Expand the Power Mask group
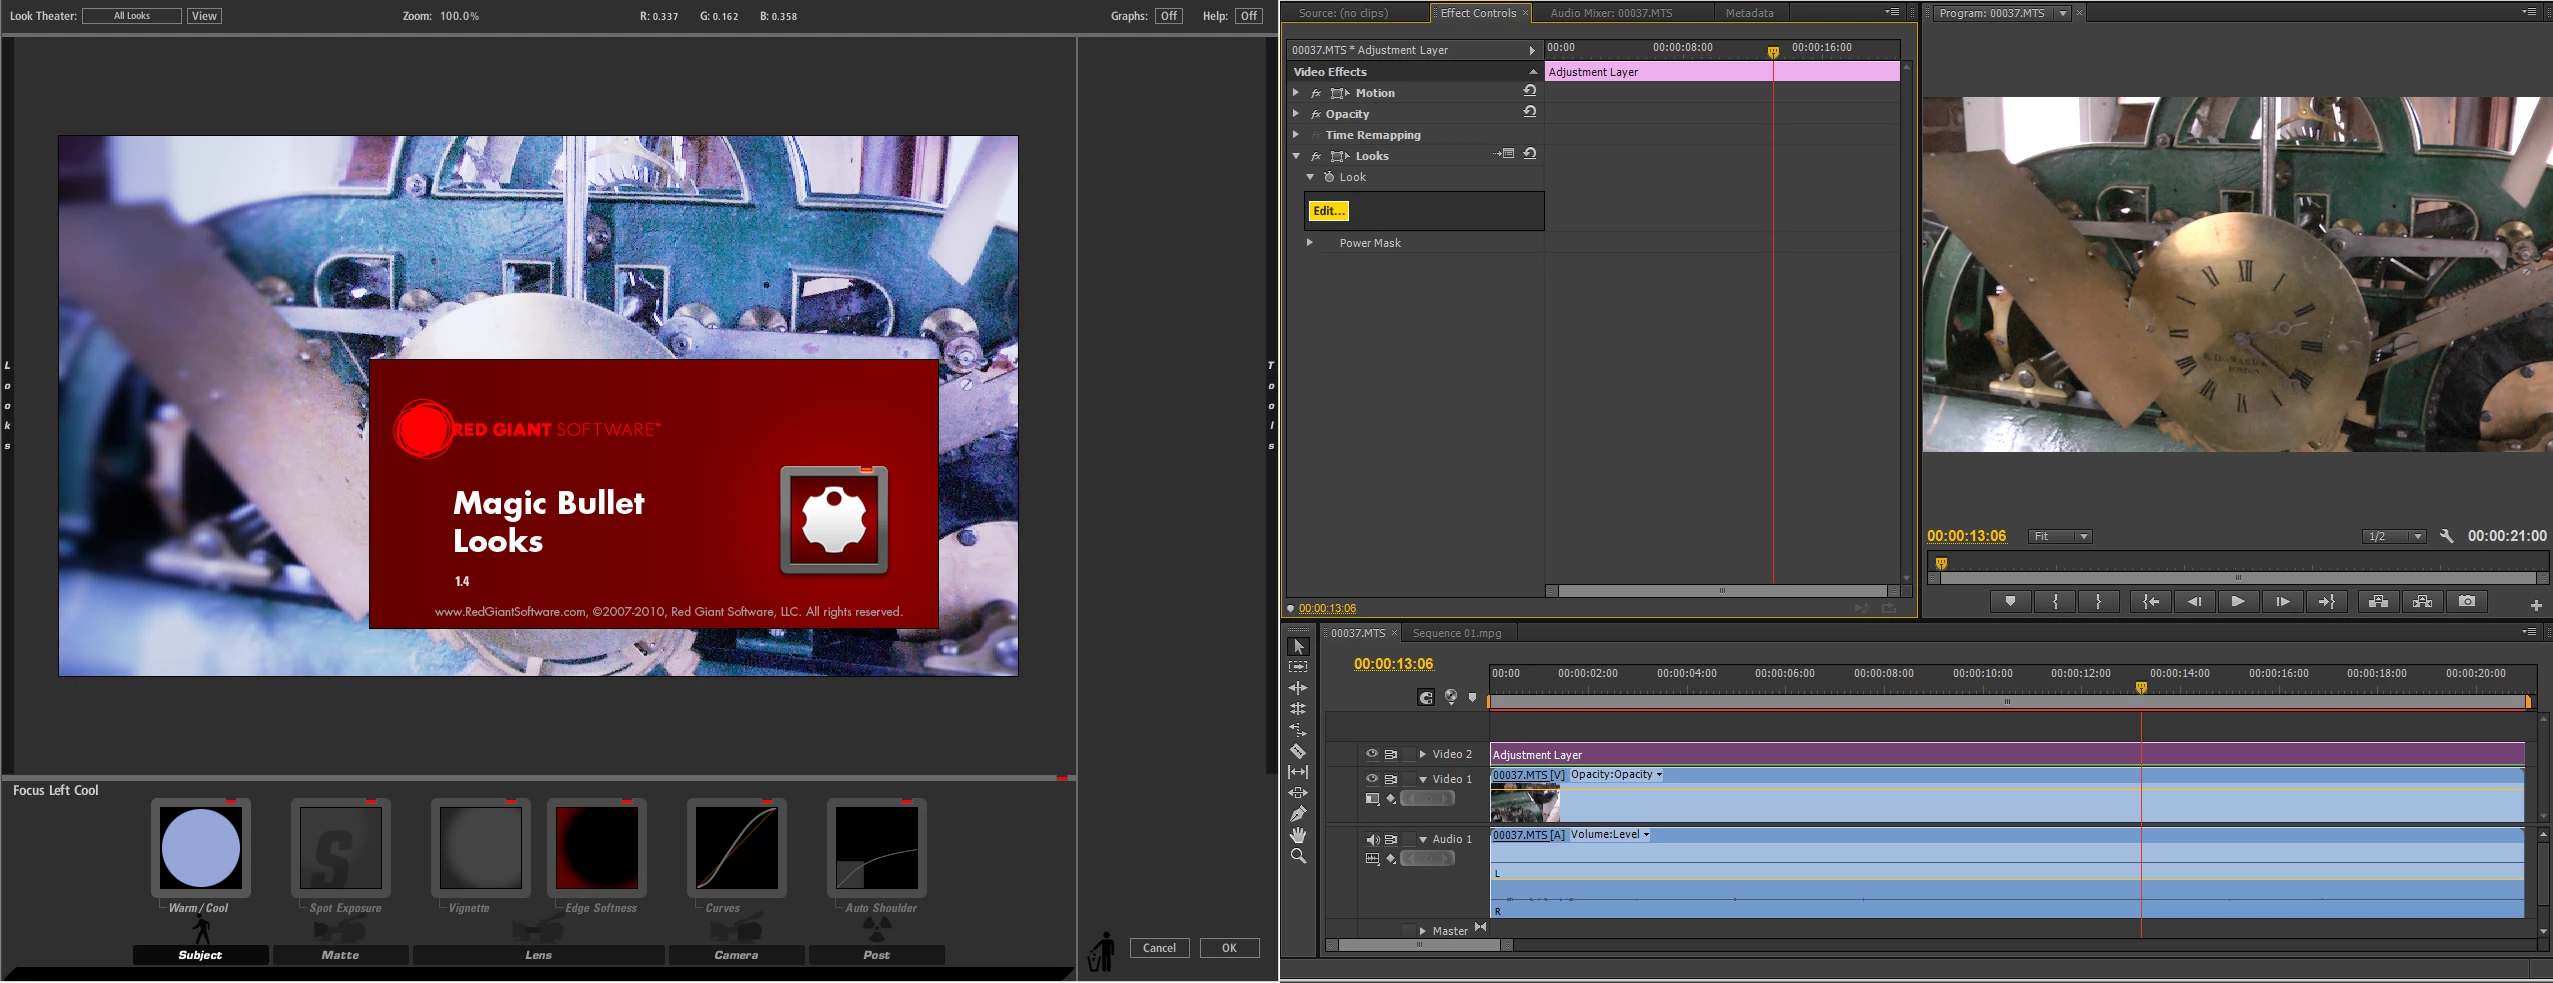 [x=1309, y=242]
